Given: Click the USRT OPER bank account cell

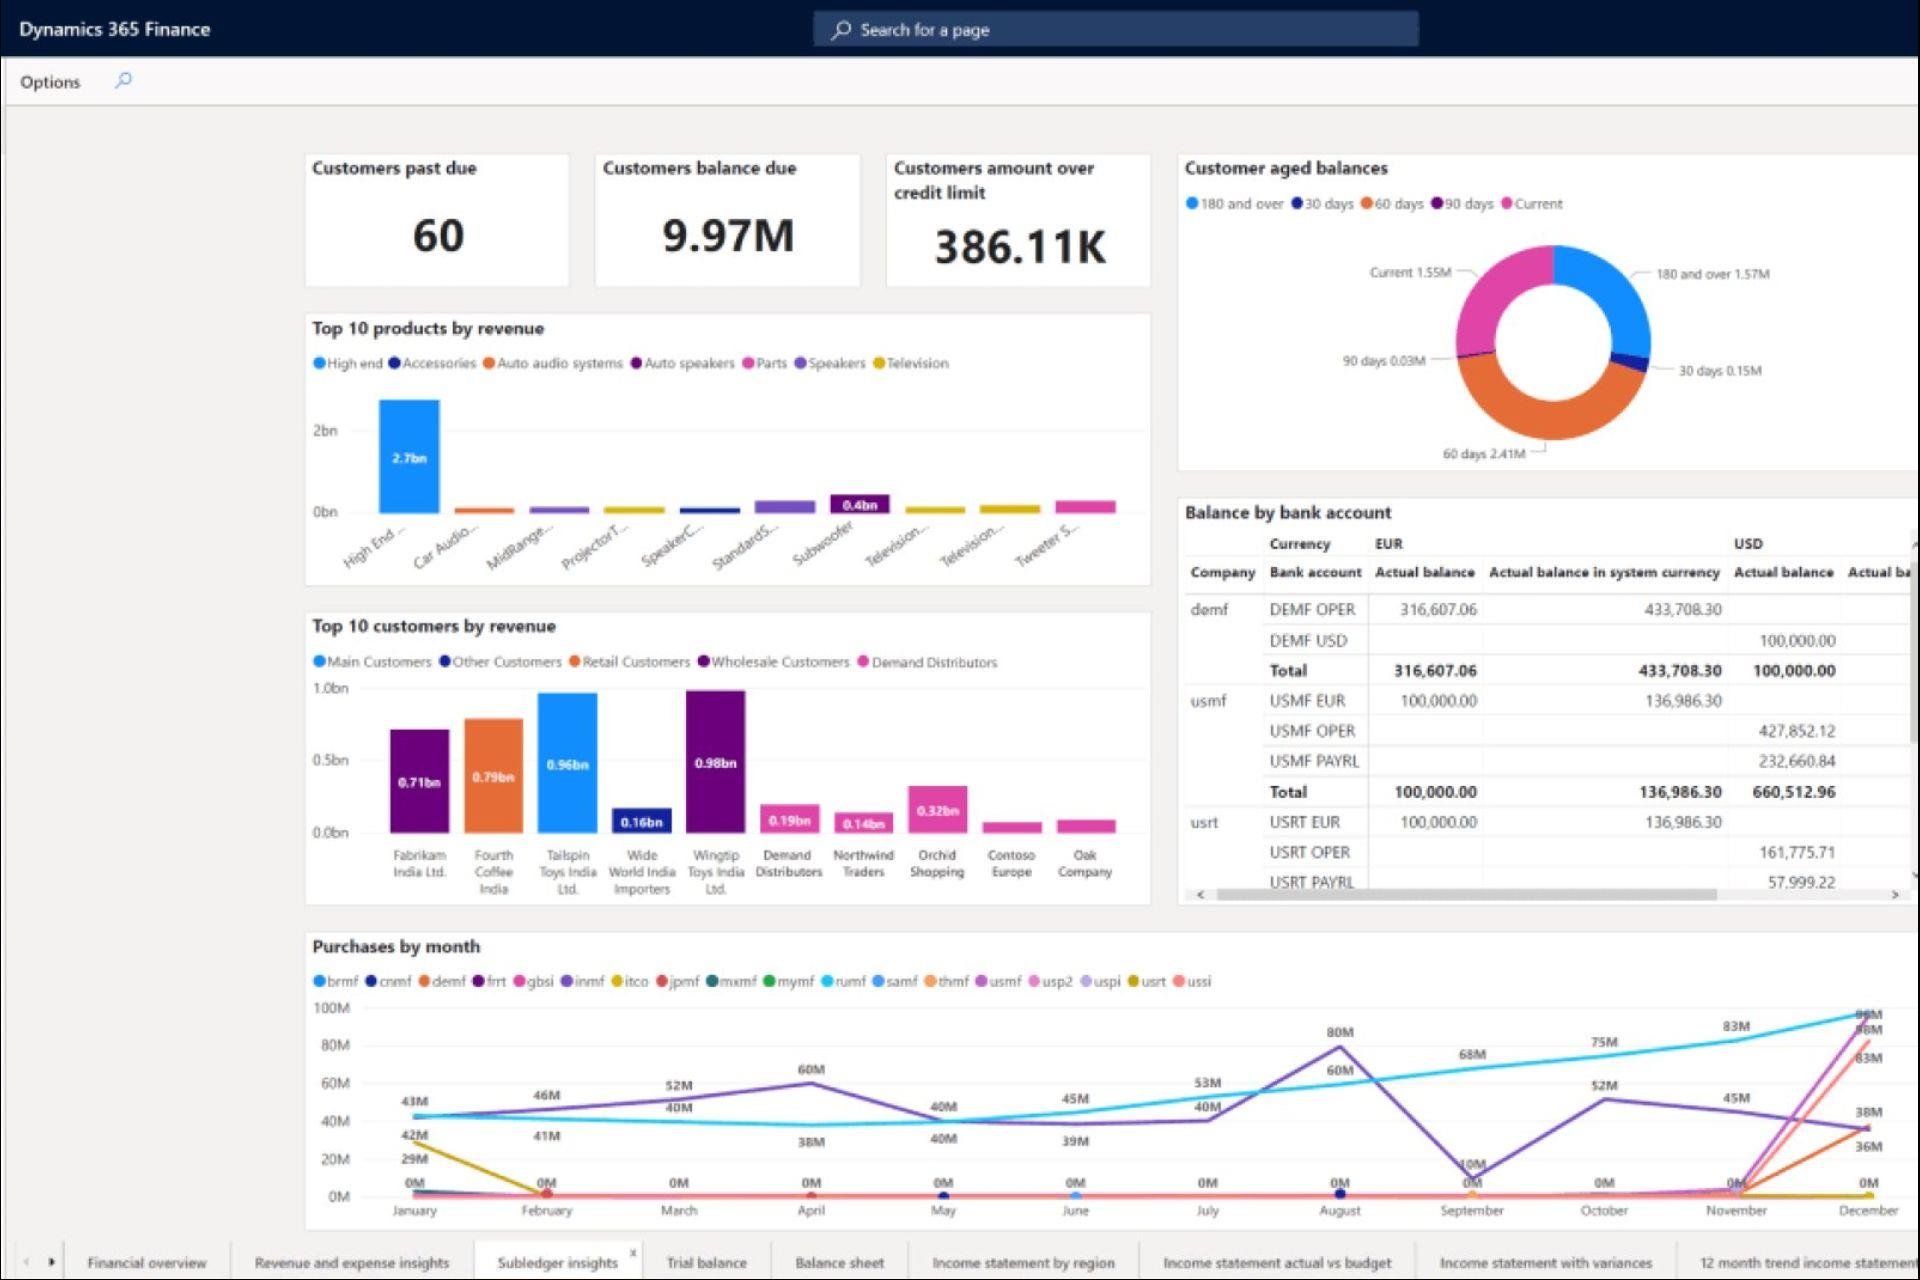Looking at the screenshot, I should (1309, 852).
